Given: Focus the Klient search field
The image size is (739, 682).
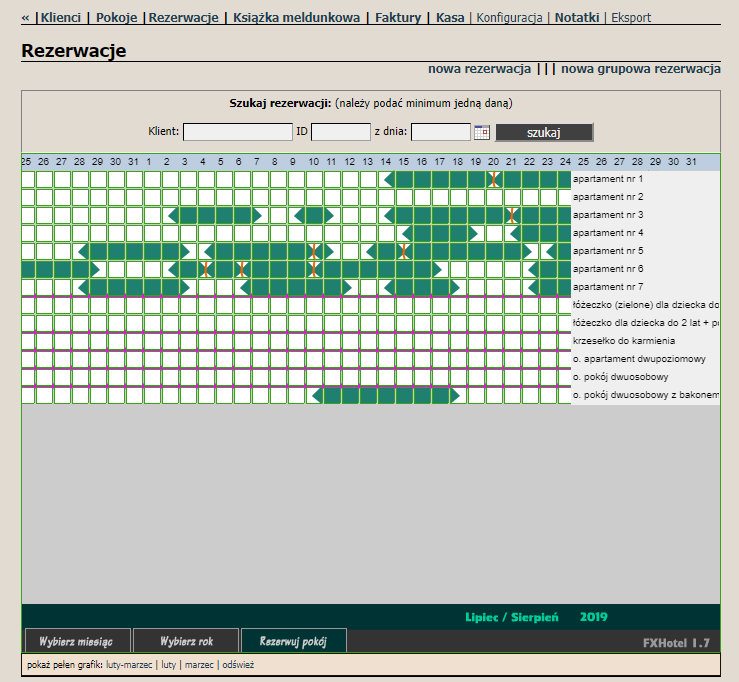Looking at the screenshot, I should coord(237,132).
